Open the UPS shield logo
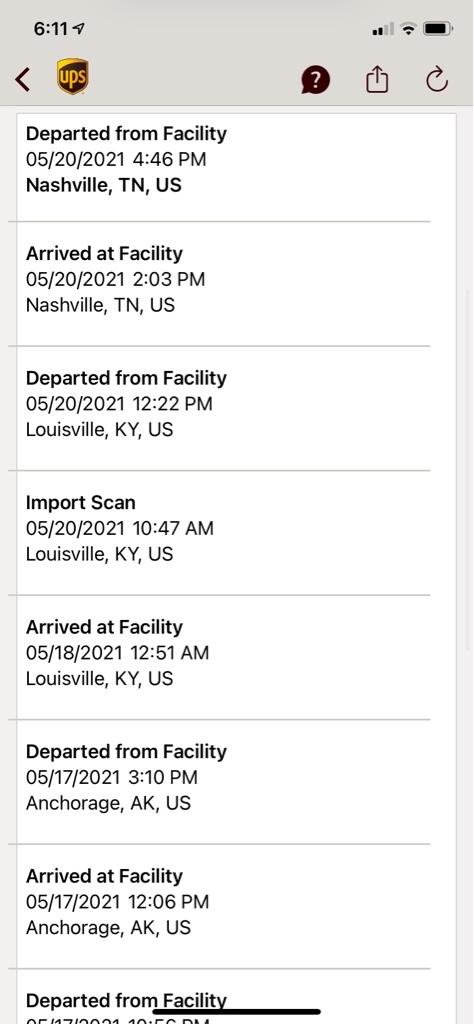474x1024 pixels. [x=72, y=76]
